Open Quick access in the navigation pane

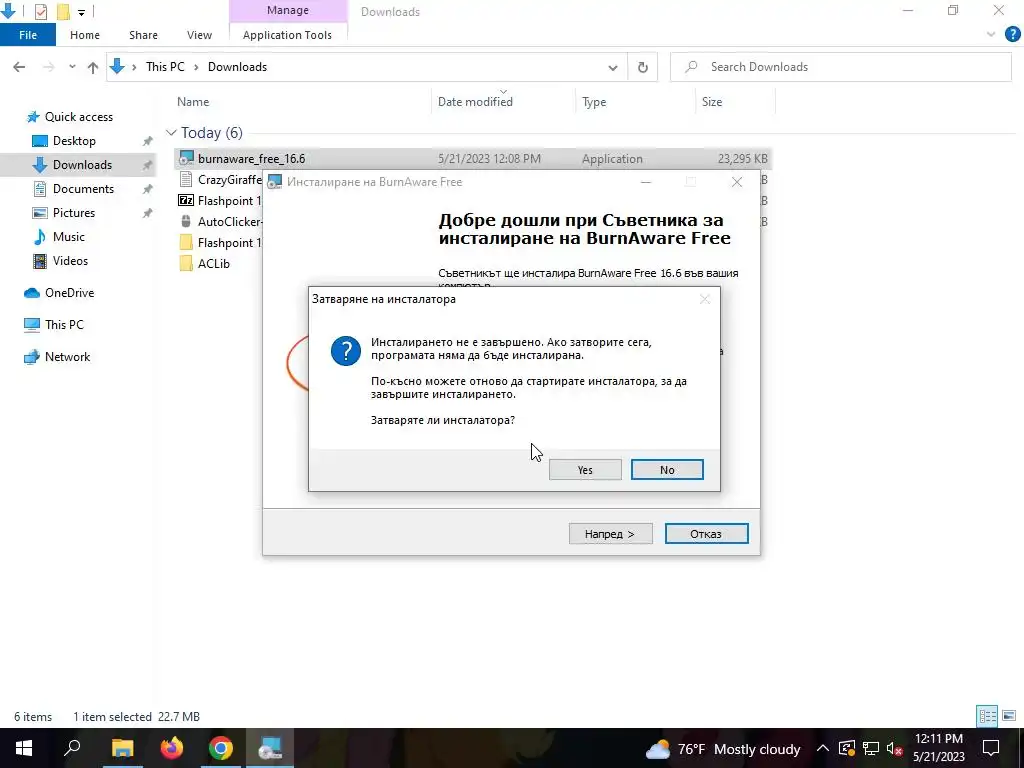pyautogui.click(x=78, y=117)
